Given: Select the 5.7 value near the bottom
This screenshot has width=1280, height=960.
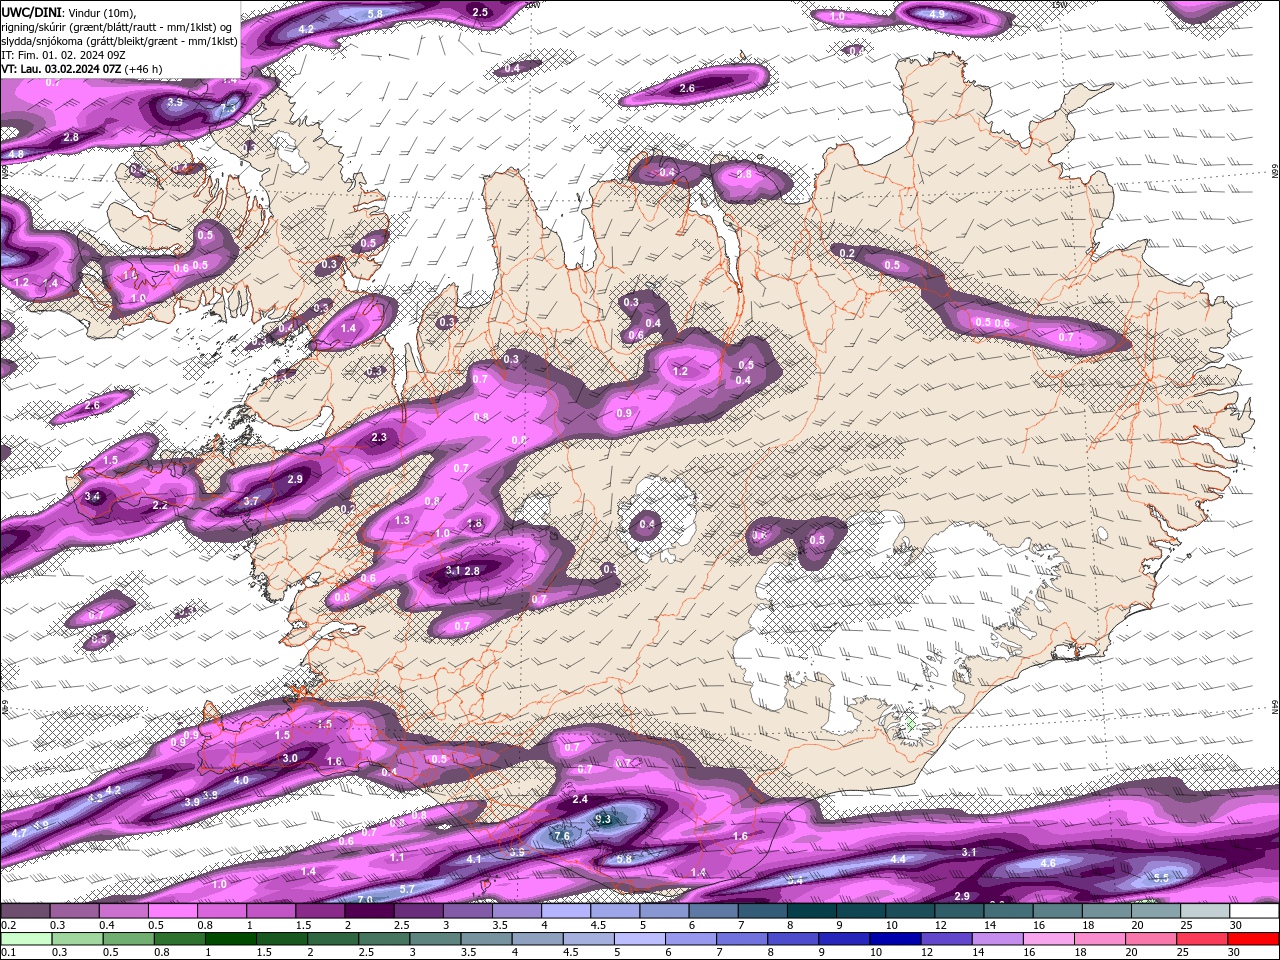Looking at the screenshot, I should [407, 889].
